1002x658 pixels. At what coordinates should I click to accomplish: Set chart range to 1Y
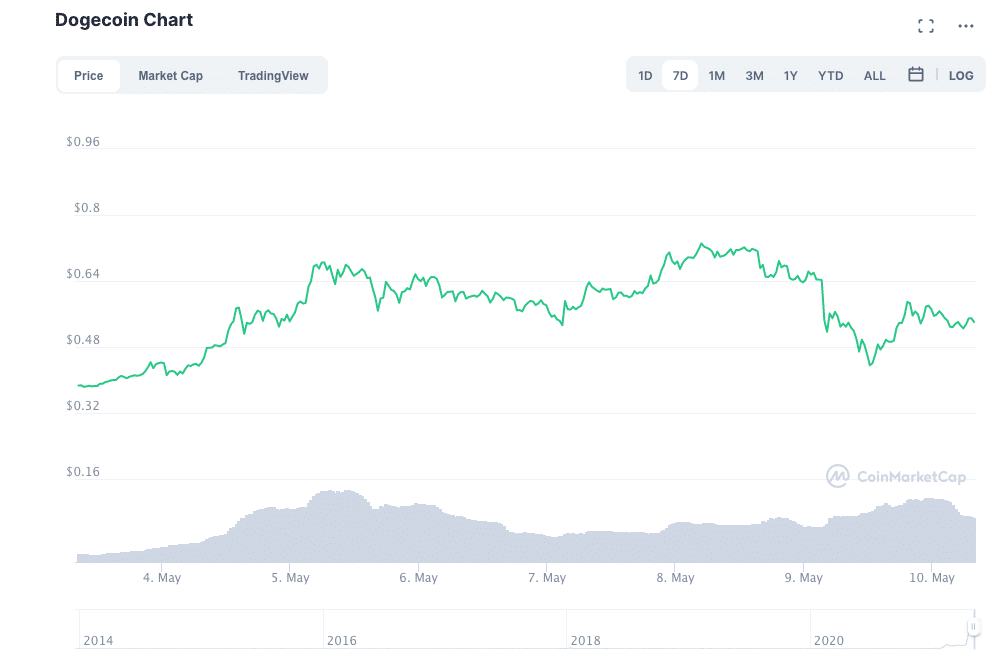pos(791,76)
